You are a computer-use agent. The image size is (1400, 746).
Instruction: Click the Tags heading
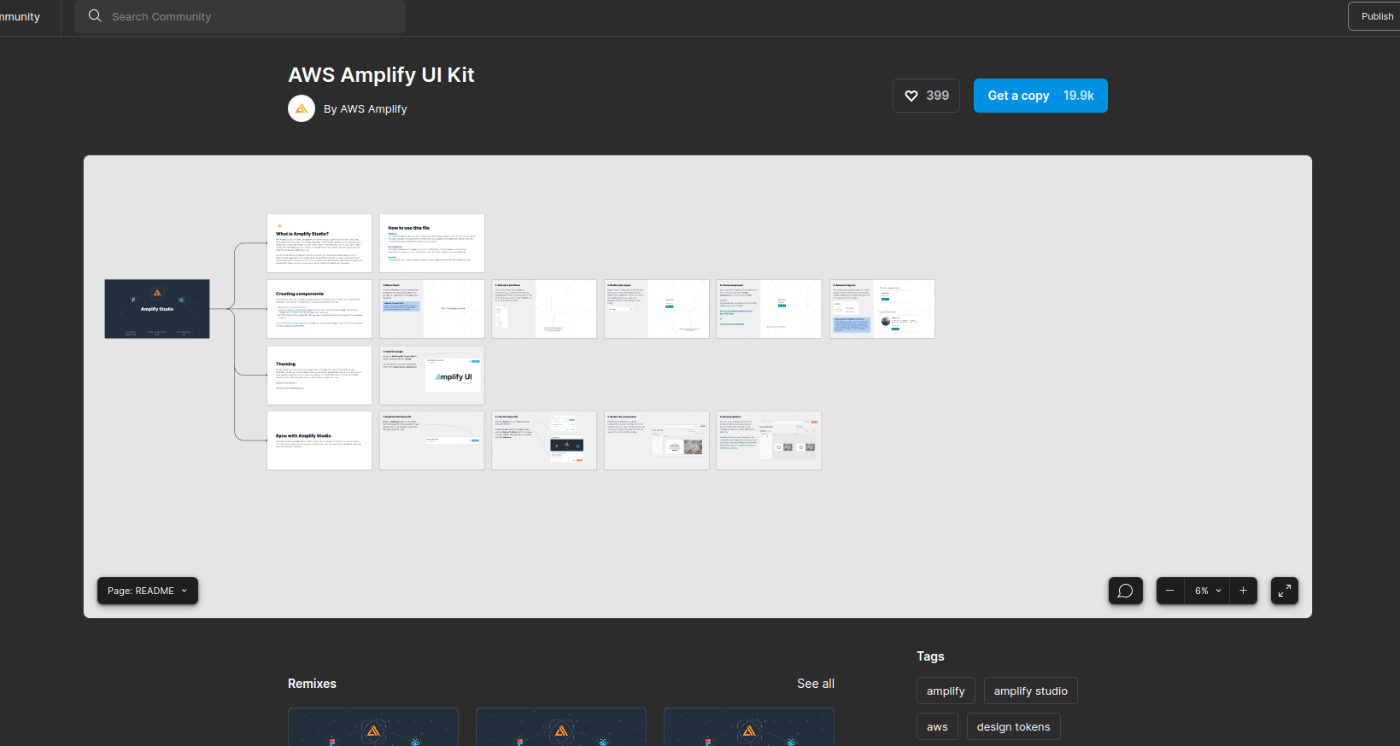[931, 657]
